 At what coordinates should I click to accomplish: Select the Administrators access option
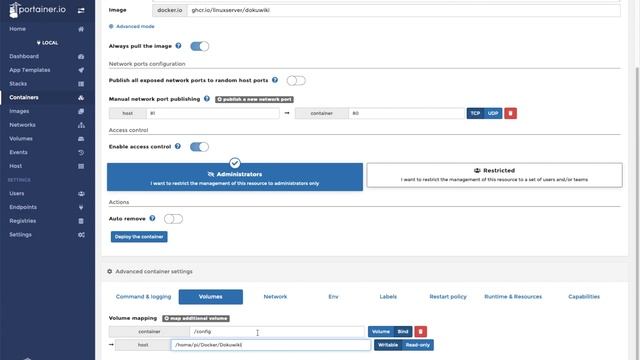[x=235, y=177]
